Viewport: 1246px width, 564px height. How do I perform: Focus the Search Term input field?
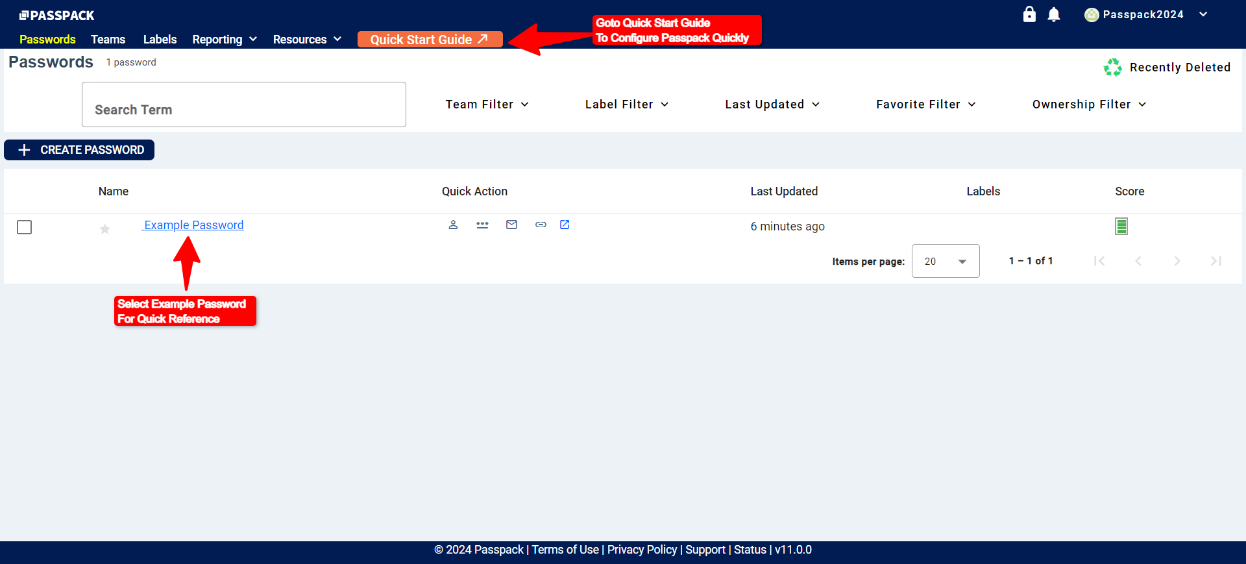click(244, 104)
